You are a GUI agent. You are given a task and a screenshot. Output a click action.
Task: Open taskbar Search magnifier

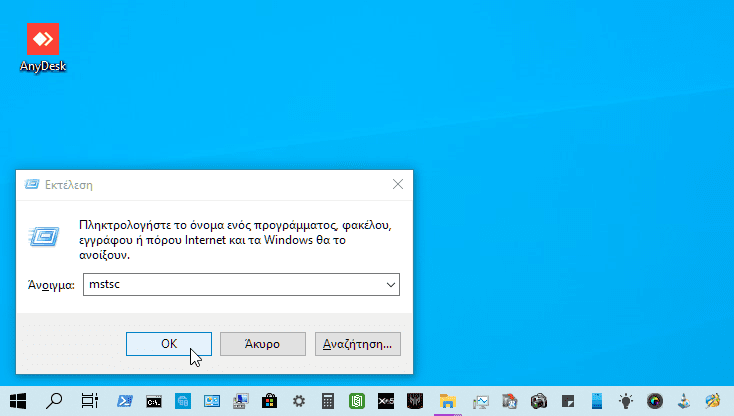pos(54,401)
